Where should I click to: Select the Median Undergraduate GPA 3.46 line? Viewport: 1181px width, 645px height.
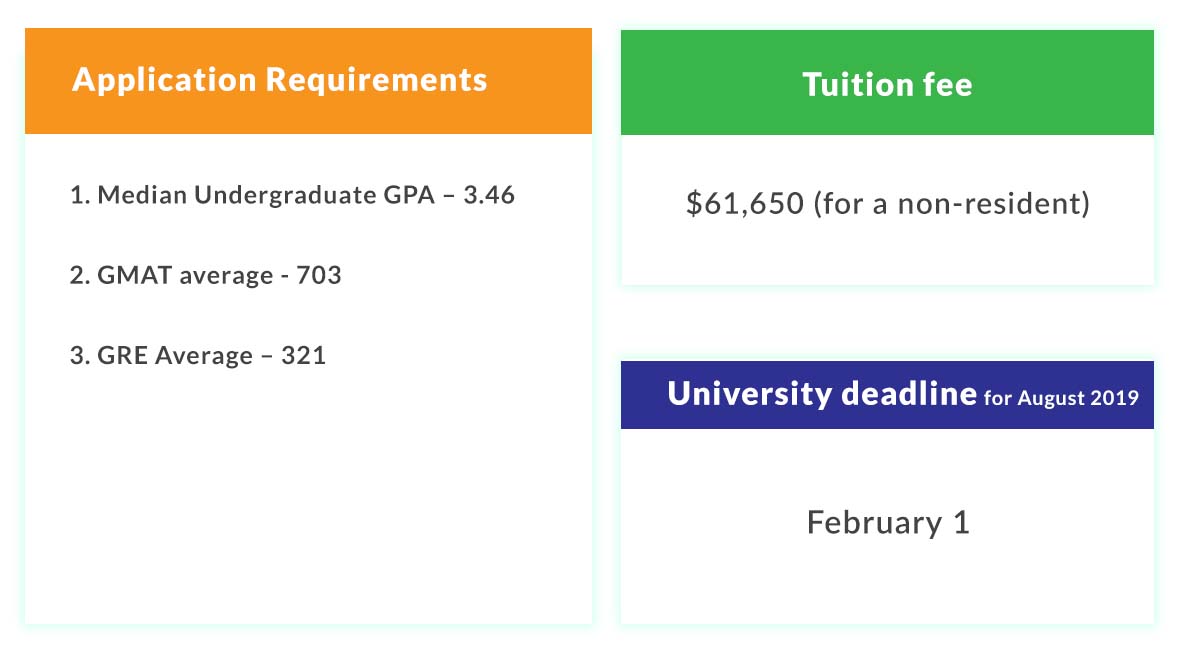[292, 195]
